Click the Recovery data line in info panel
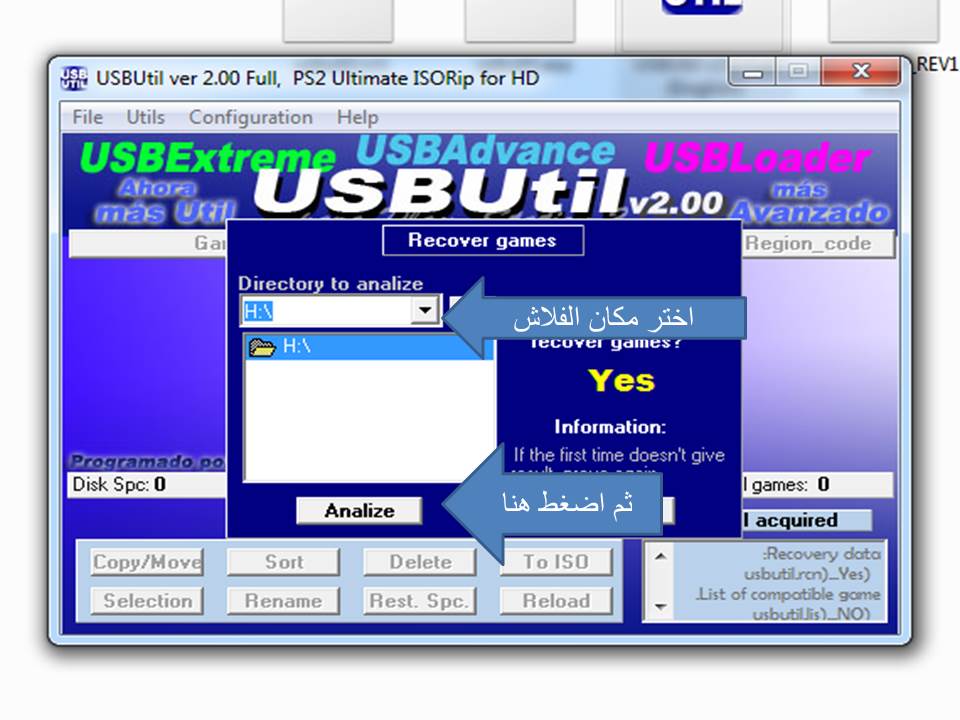960x720 pixels. click(x=822, y=553)
